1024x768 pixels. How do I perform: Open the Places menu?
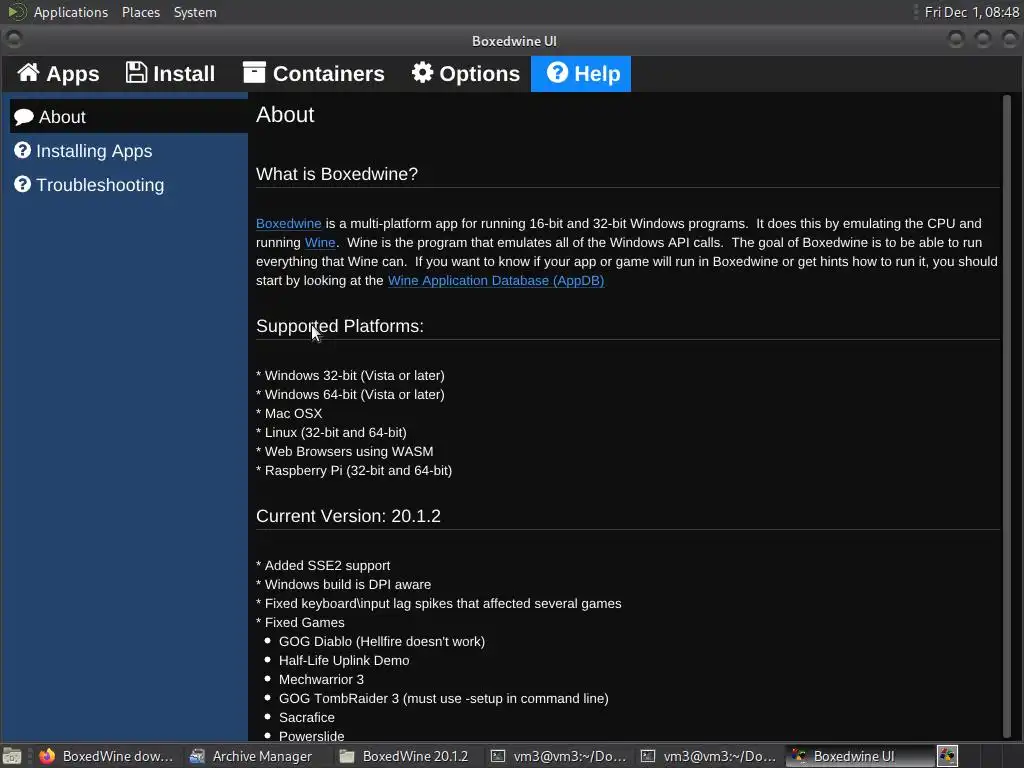point(140,12)
